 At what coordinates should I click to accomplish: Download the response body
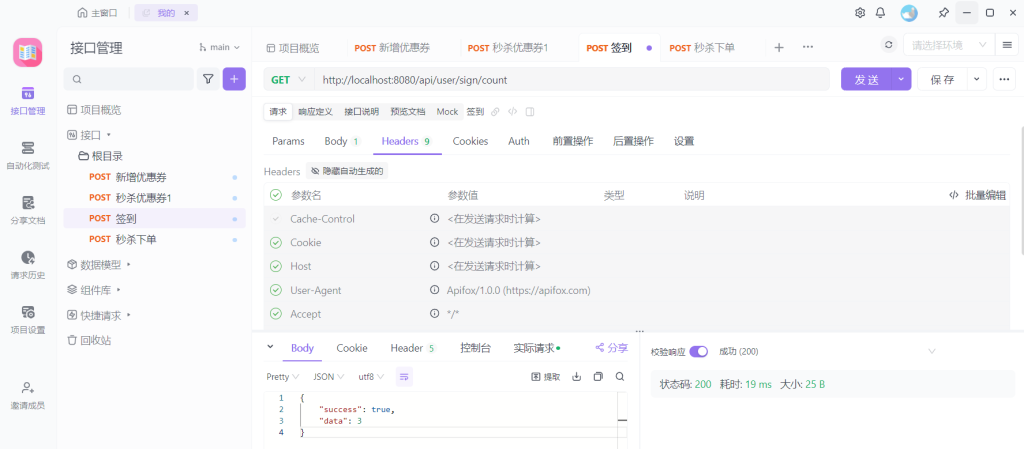(x=576, y=377)
